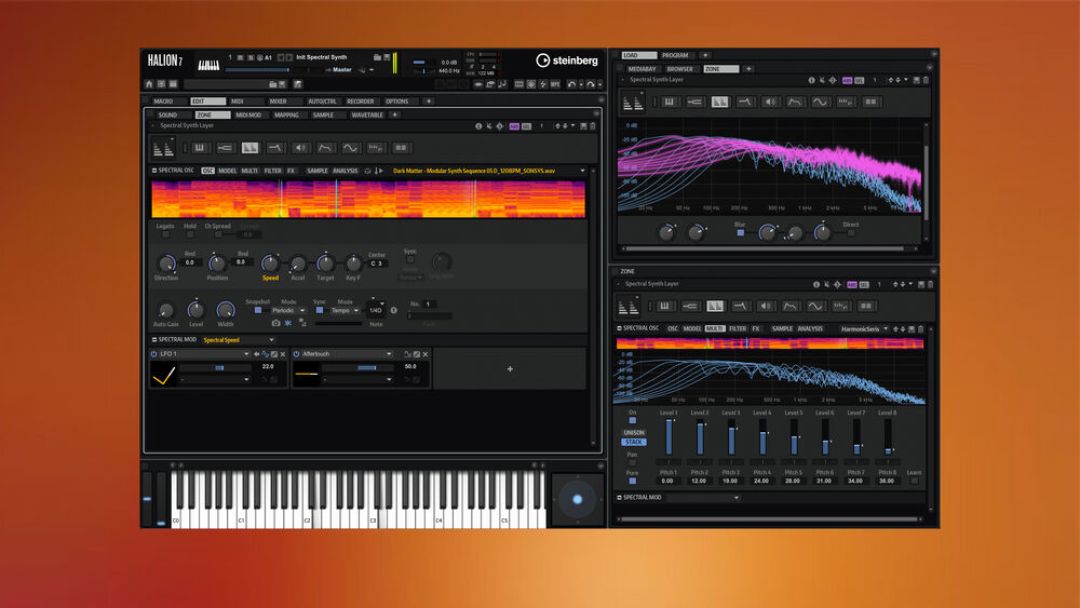Open the LFO 1 source dropdown
Screen dimensions: 1080x608
tap(204, 354)
